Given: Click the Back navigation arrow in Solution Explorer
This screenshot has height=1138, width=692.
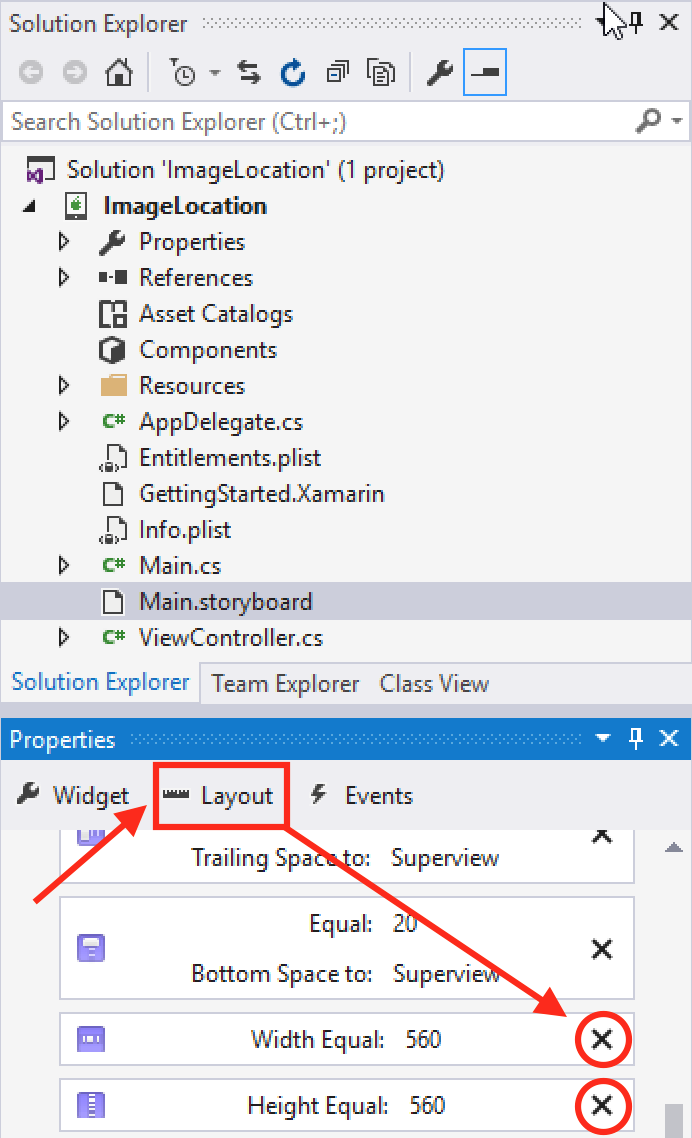Looking at the screenshot, I should 30,73.
